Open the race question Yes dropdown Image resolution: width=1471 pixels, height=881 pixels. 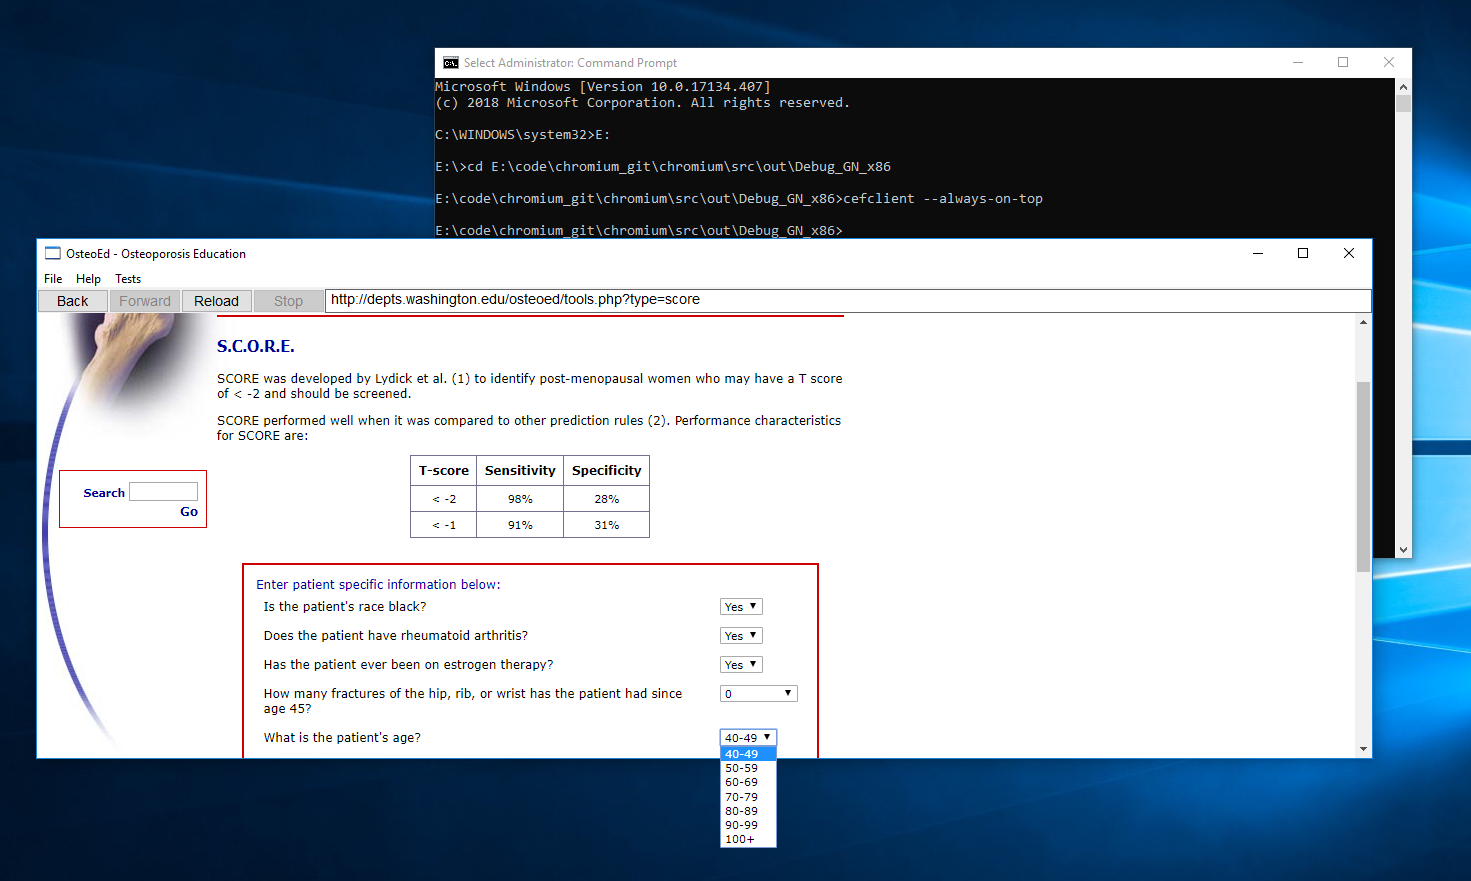click(740, 606)
